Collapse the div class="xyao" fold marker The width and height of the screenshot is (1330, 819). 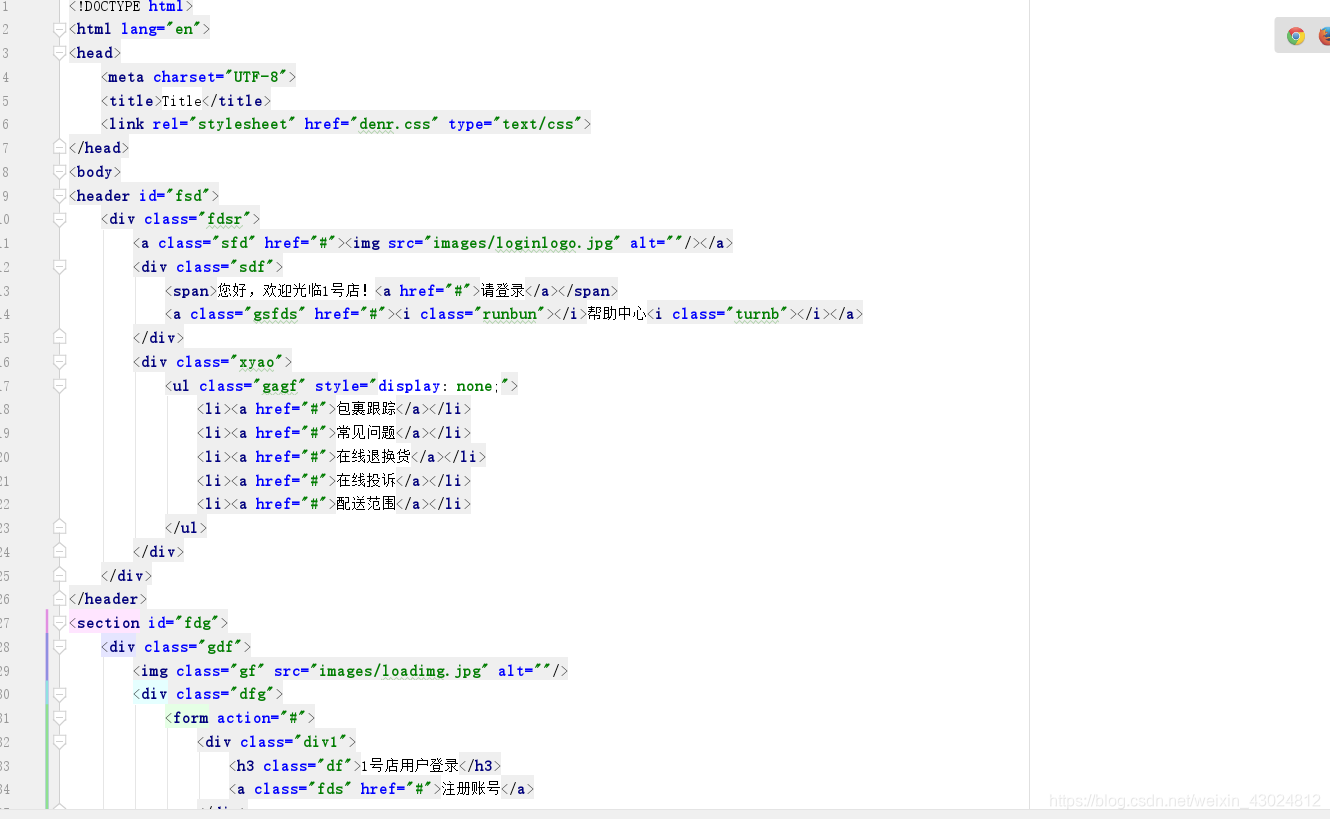click(x=60, y=362)
